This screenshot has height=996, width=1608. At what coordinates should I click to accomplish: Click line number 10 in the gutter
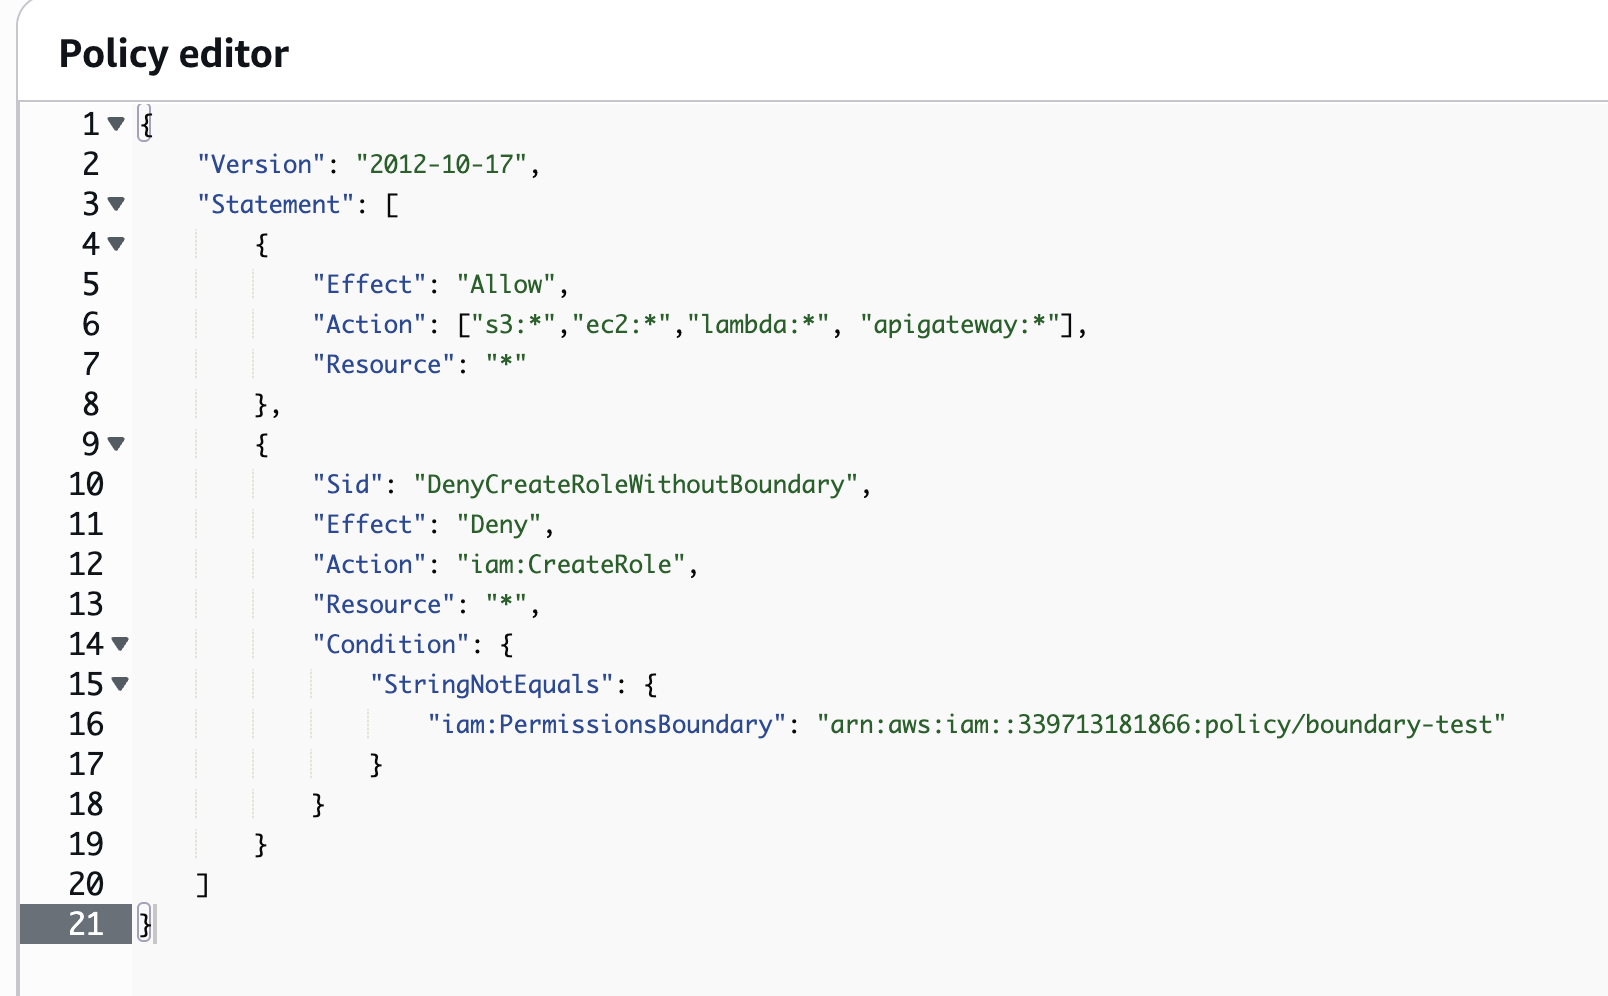coord(86,484)
